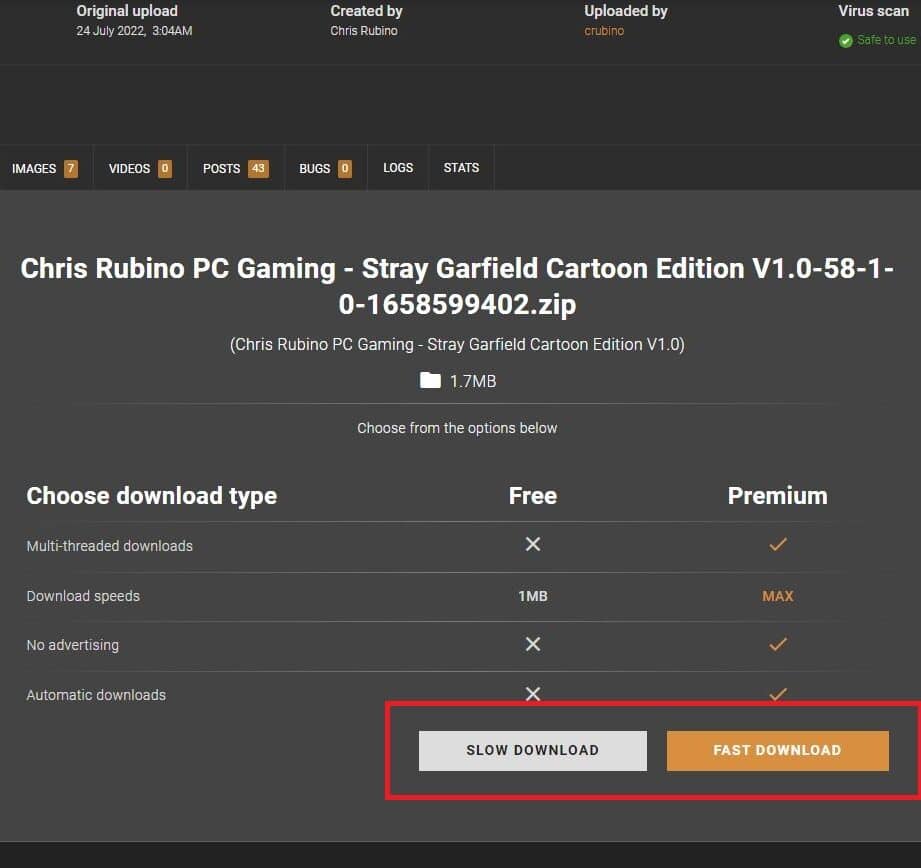Screen dimensions: 921x868
Task: Click the Automatic downloads row label
Action: (96, 695)
